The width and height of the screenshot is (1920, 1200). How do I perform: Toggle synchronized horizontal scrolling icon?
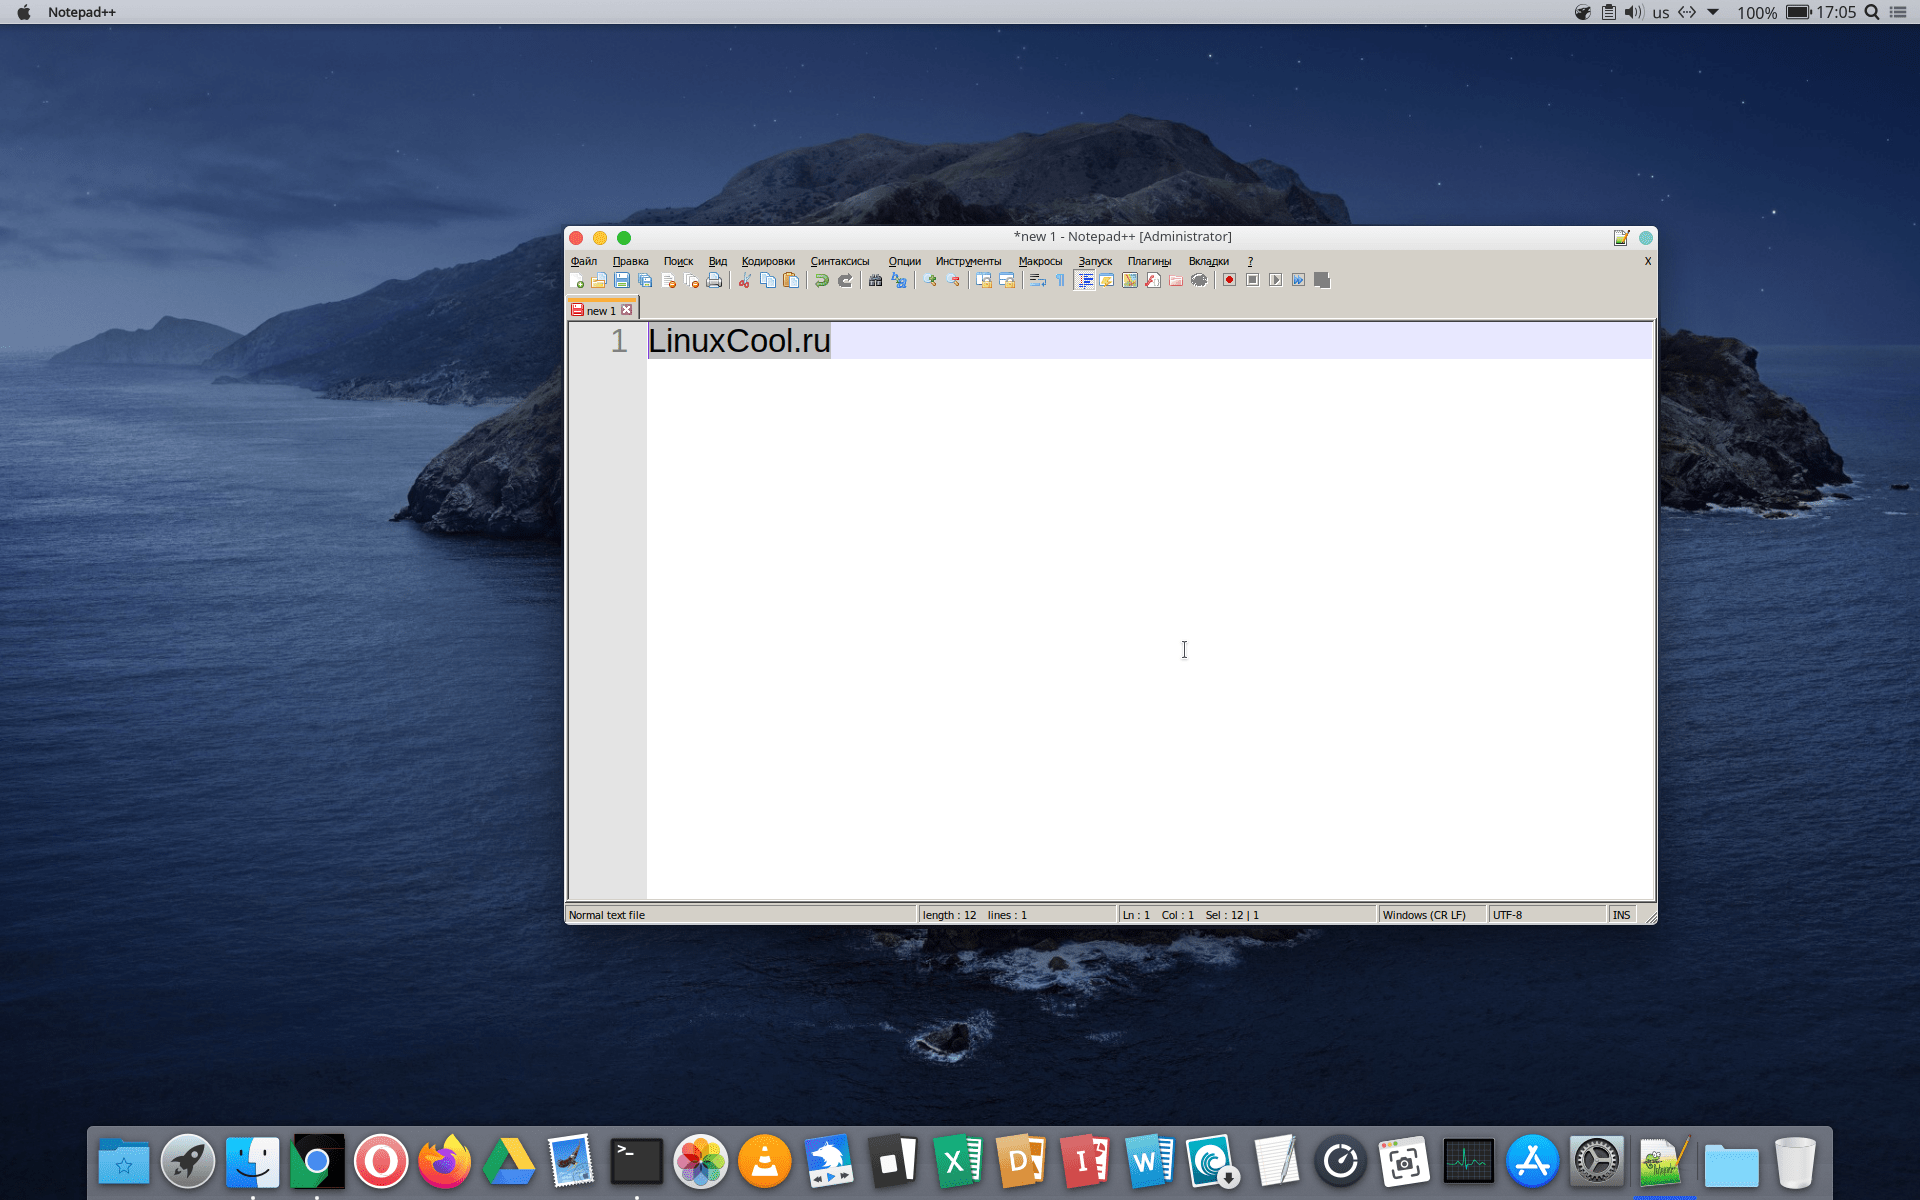tap(1007, 281)
